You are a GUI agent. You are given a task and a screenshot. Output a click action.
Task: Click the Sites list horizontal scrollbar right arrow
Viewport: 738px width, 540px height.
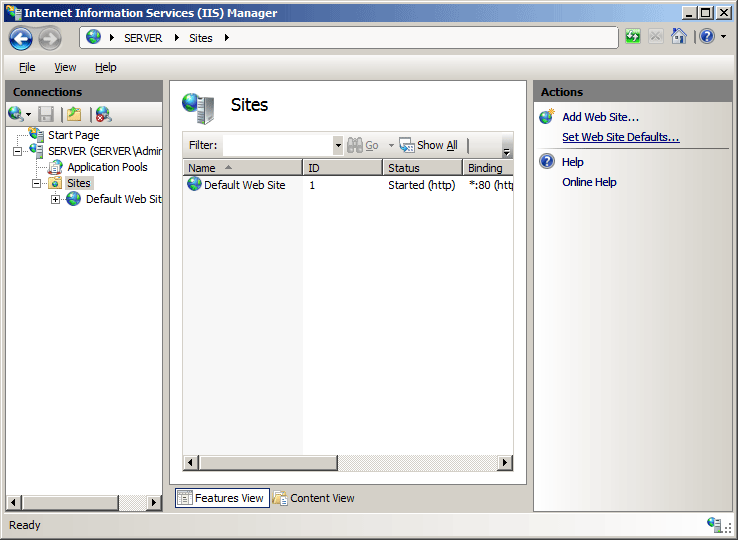coord(505,463)
